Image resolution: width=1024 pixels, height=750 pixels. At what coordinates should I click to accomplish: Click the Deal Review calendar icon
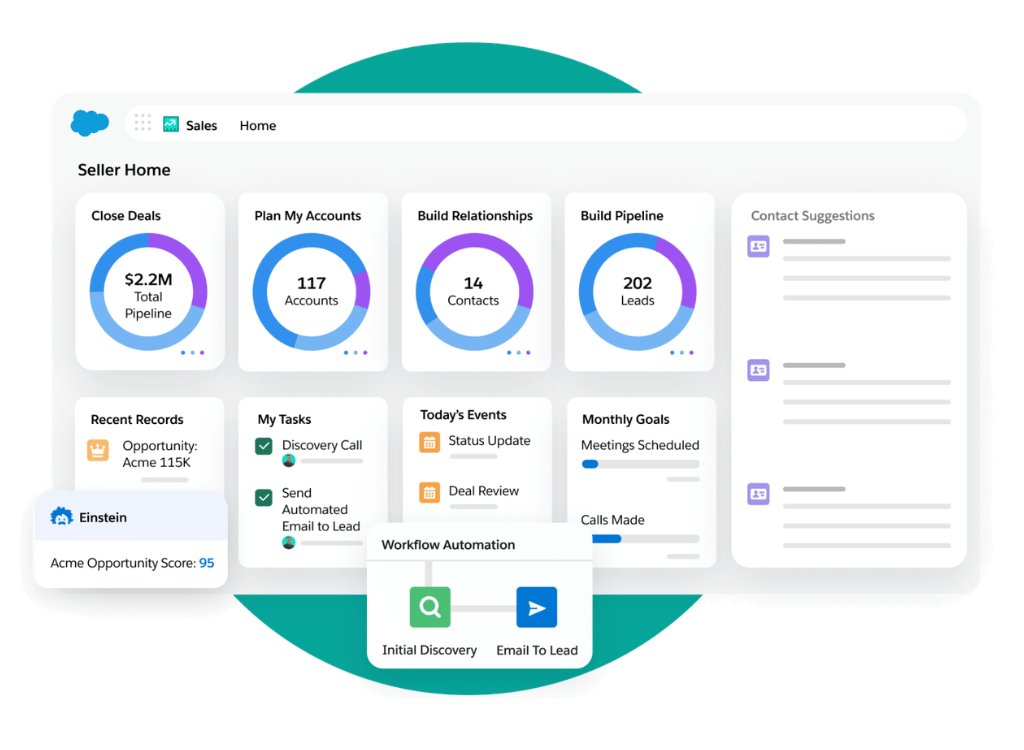coord(430,491)
